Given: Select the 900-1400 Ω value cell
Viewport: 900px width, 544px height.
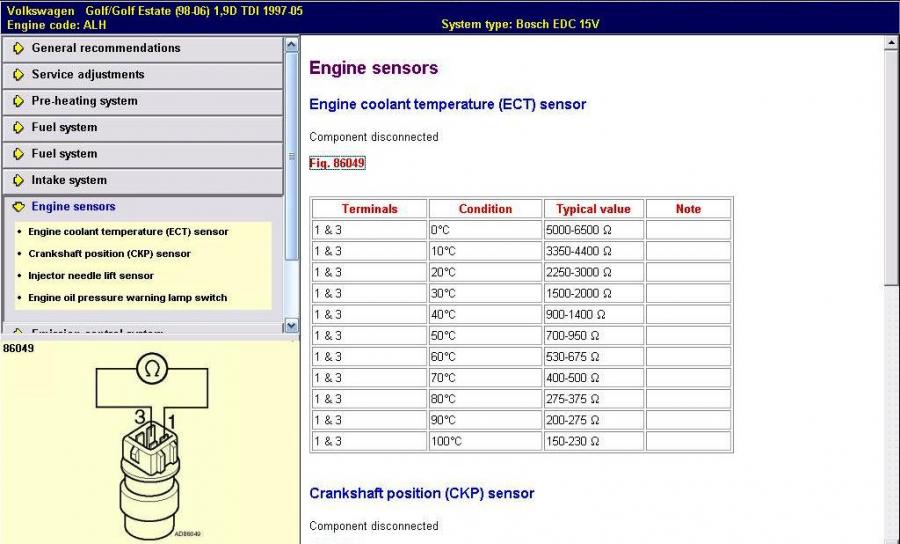Looking at the screenshot, I should click(x=593, y=314).
